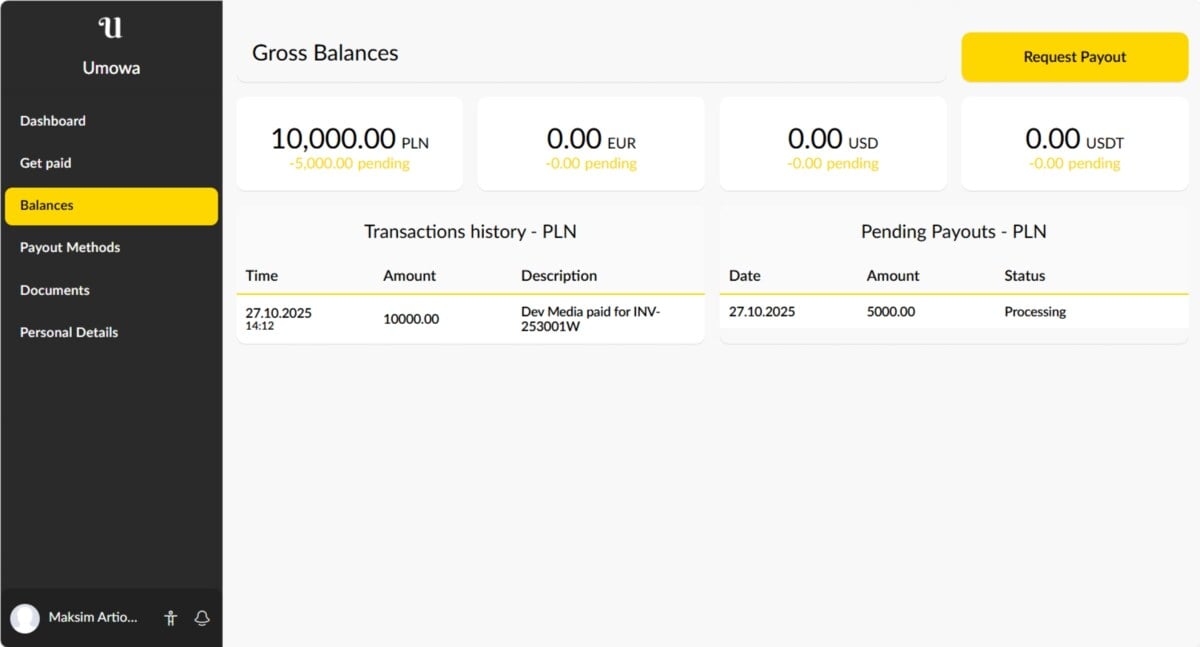Image resolution: width=1200 pixels, height=647 pixels.
Task: Open the accessibility options icon
Action: [x=170, y=618]
